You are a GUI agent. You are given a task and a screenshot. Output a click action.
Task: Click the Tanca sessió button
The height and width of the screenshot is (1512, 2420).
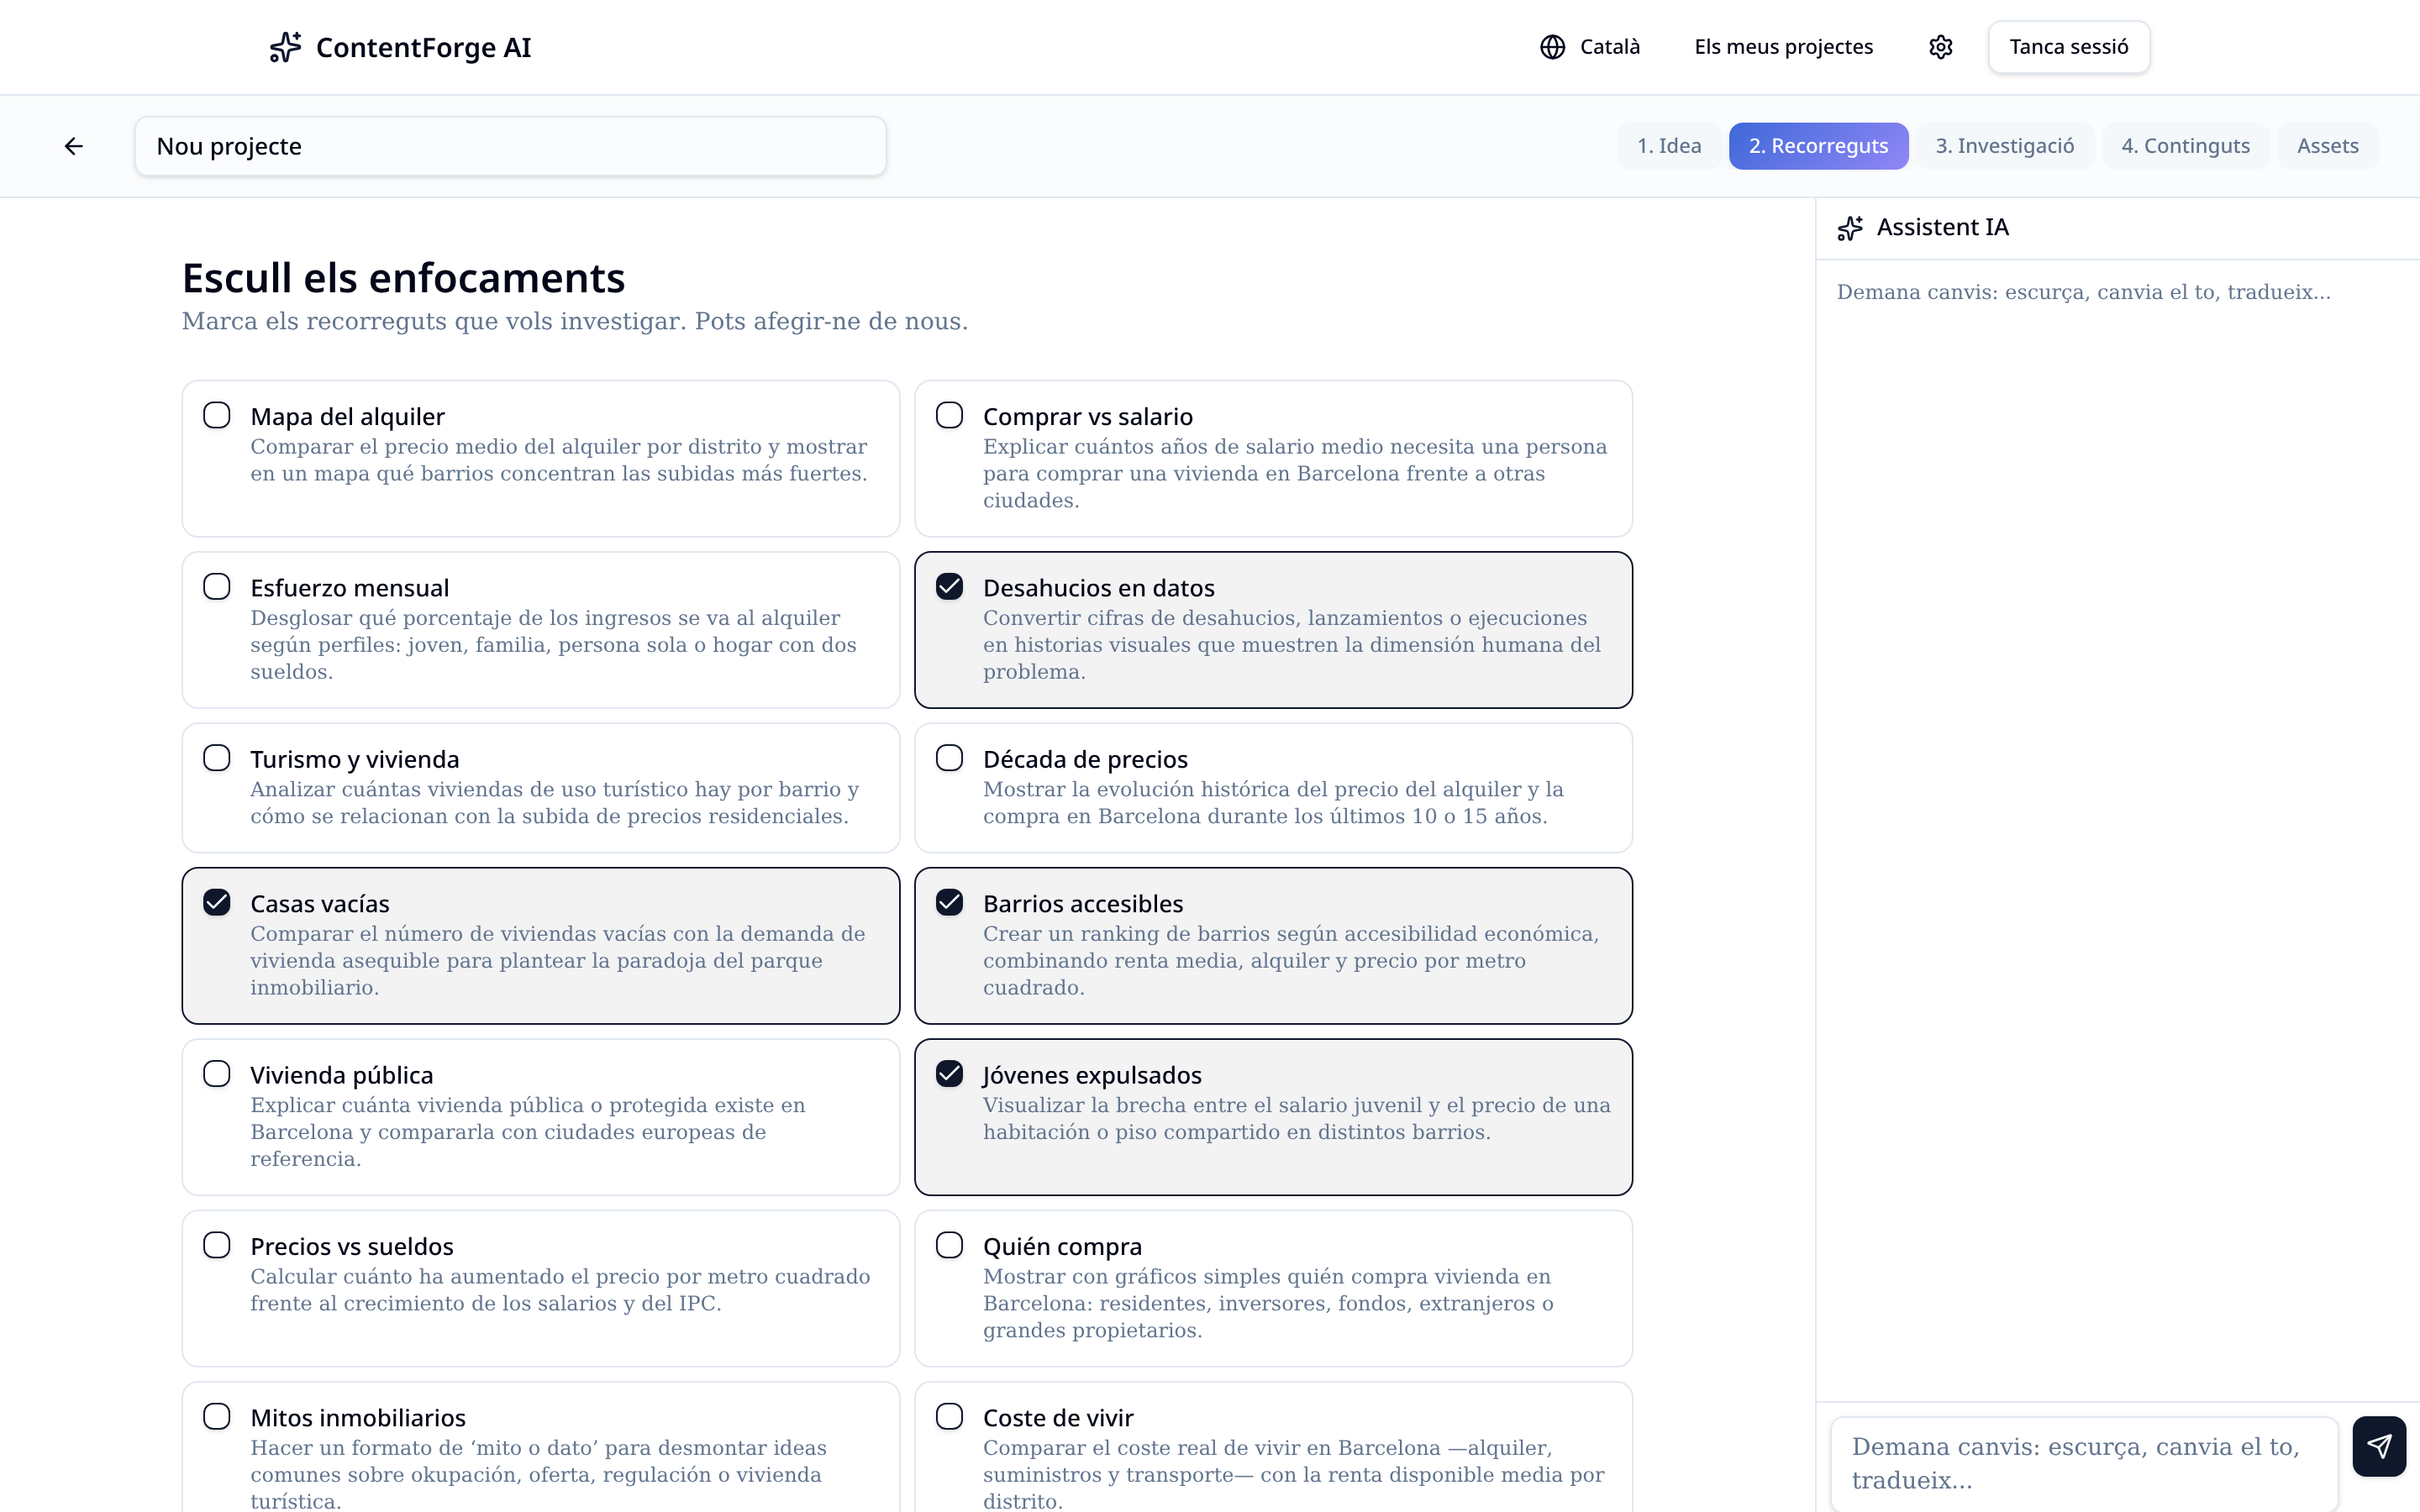coord(2068,47)
